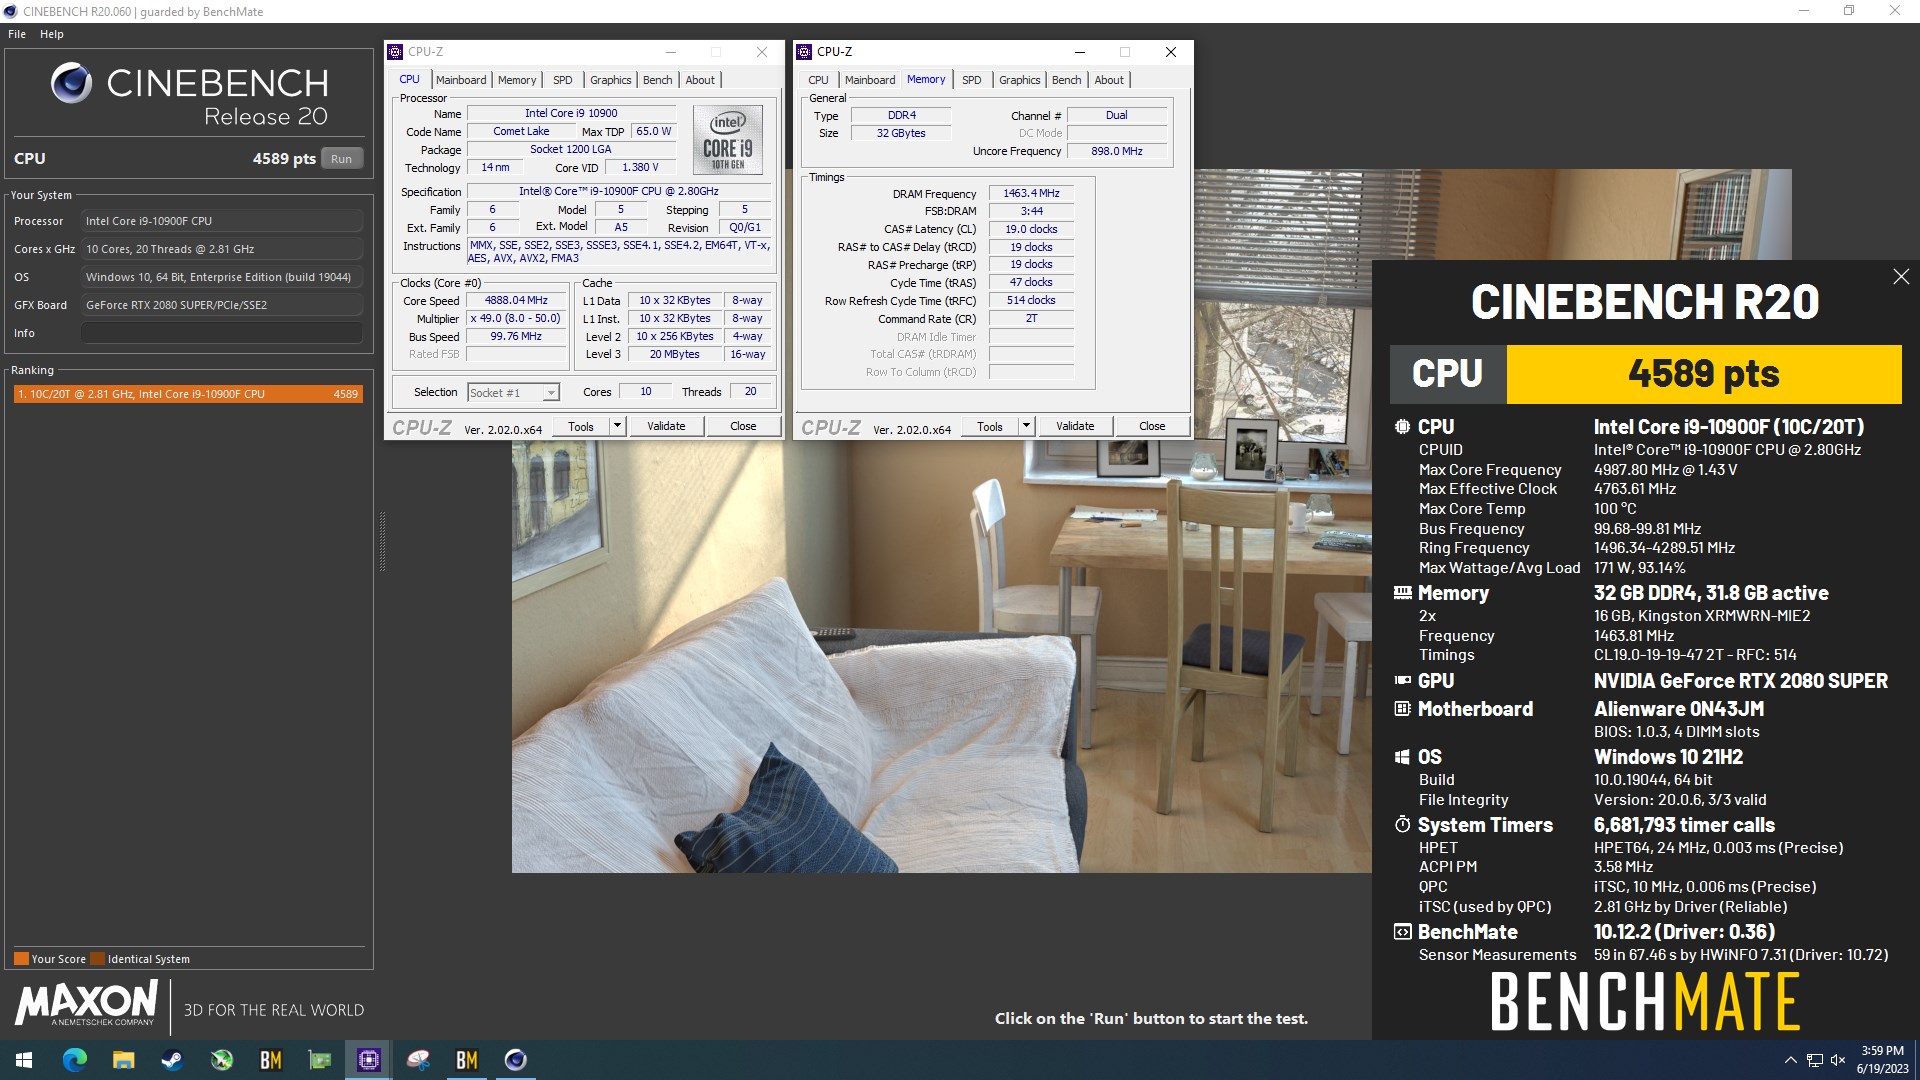Show hidden system tray icons
Viewport: 1920px width, 1080px height.
(1790, 1060)
